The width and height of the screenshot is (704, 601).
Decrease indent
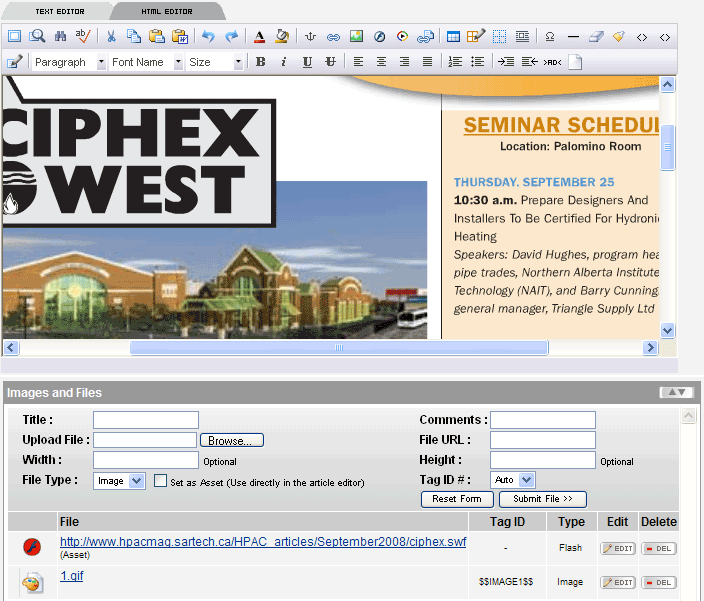[x=529, y=61]
